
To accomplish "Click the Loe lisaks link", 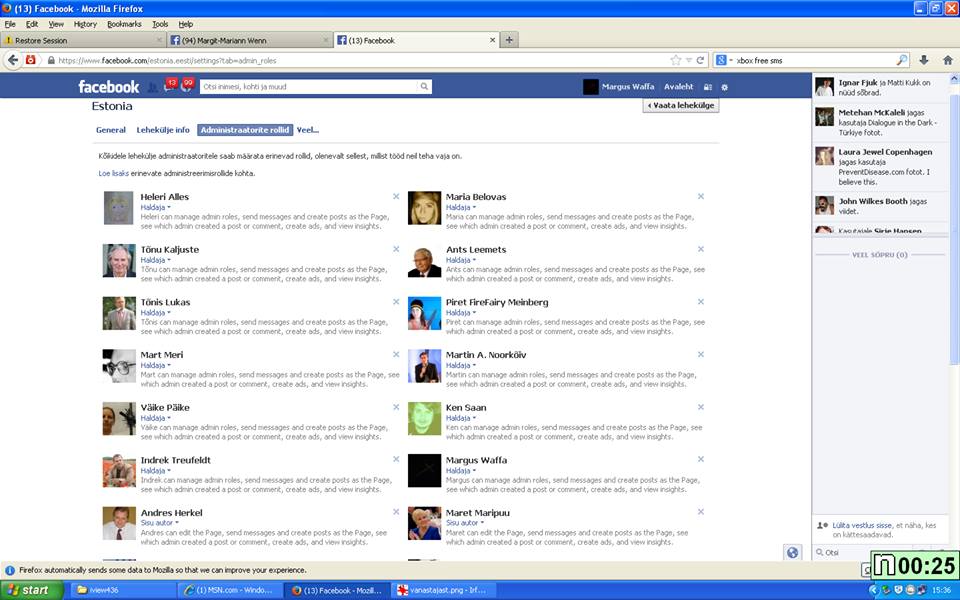I will pyautogui.click(x=113, y=173).
